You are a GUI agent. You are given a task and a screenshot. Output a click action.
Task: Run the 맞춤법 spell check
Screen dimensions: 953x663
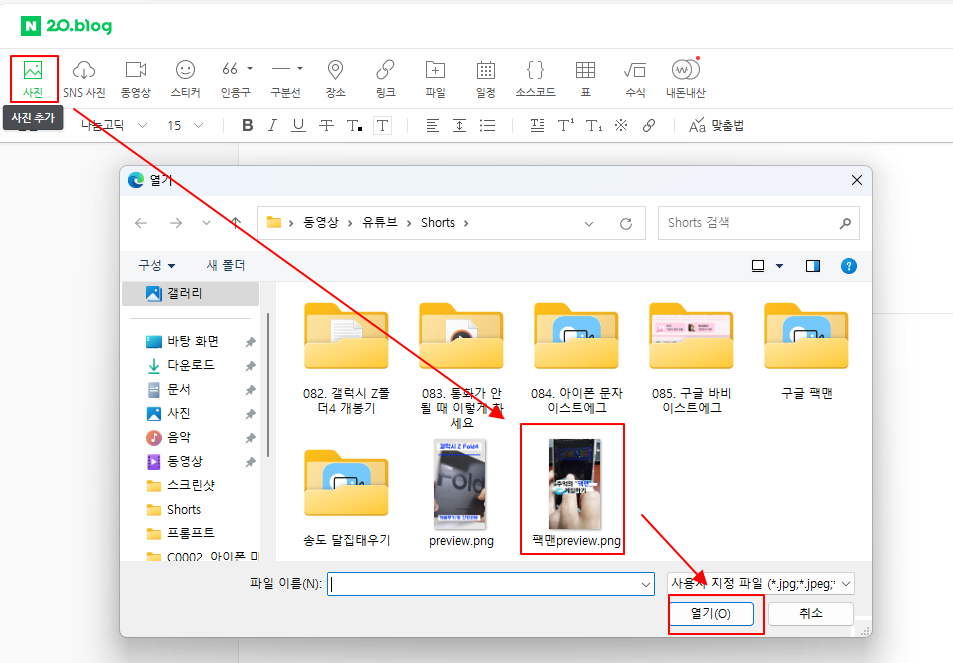pos(716,126)
